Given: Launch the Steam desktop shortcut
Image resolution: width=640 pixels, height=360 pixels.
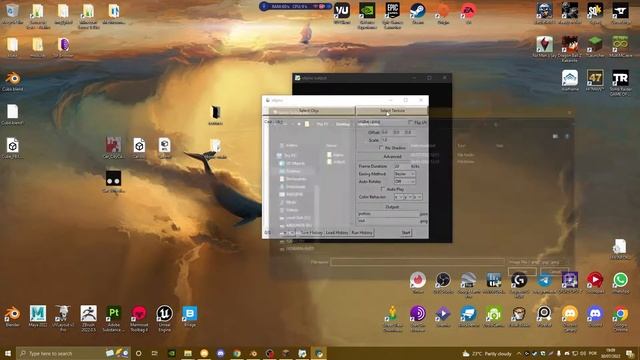Looking at the screenshot, I should [x=418, y=14].
